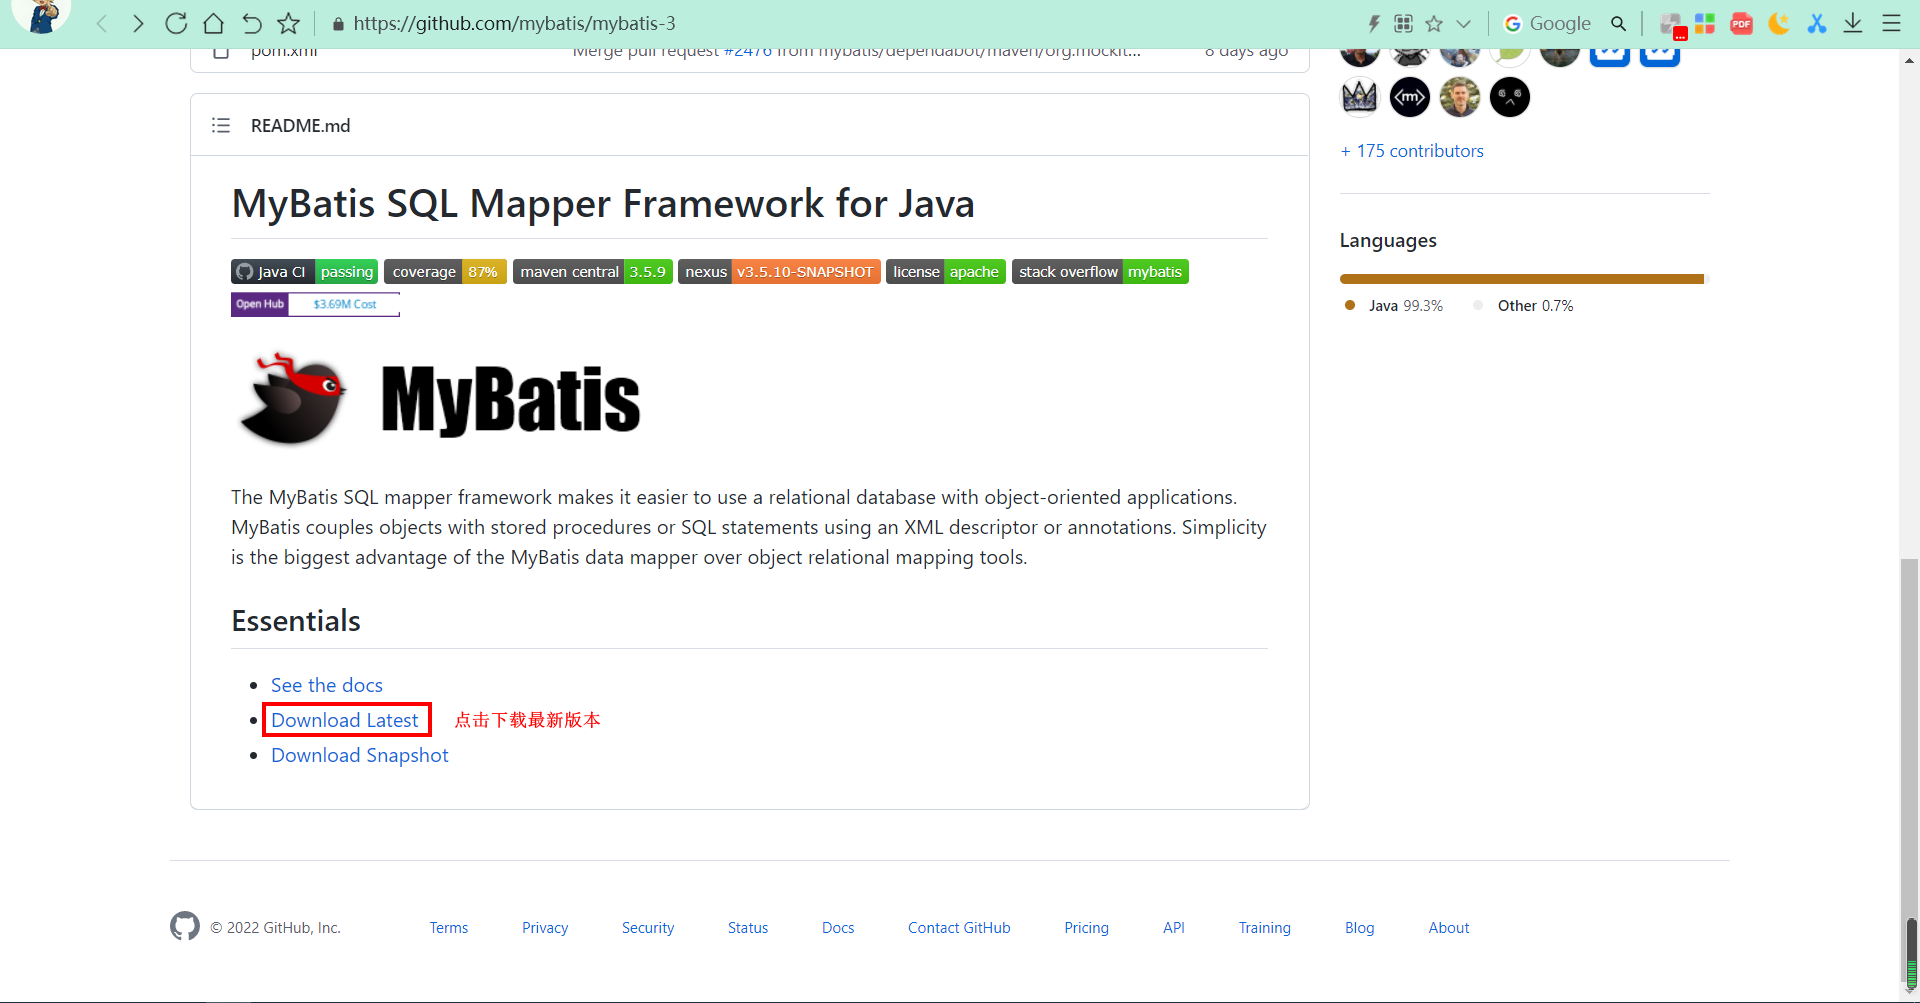Open the colorful four-squares app icon
This screenshot has height=1003, width=1920.
(x=1705, y=23)
